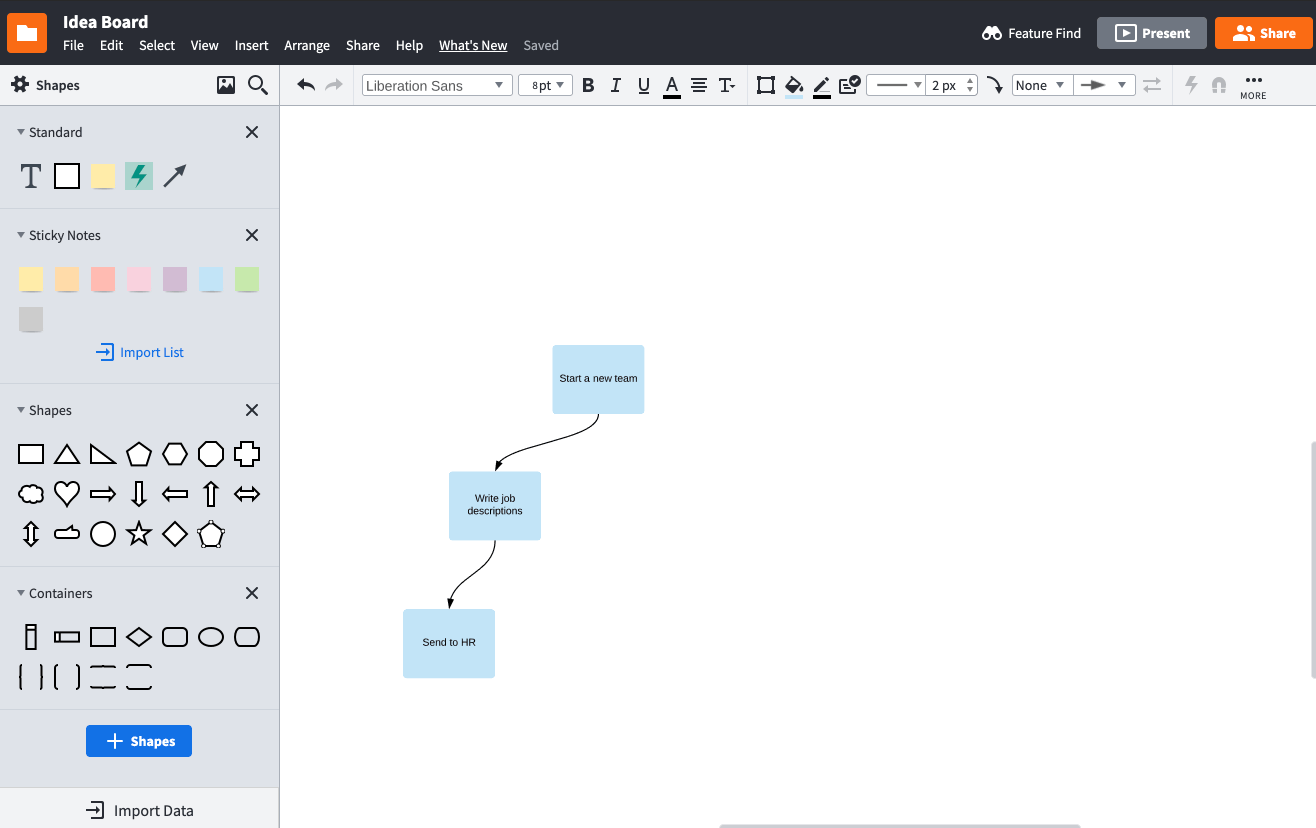
Task: Click the shape border style icon
Action: [x=766, y=85]
